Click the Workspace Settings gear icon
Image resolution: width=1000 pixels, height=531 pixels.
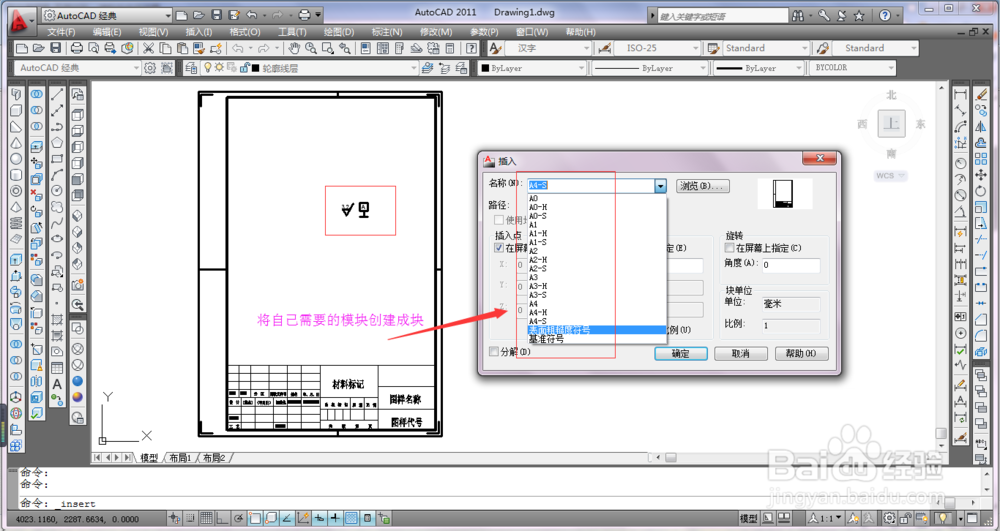tap(150, 68)
